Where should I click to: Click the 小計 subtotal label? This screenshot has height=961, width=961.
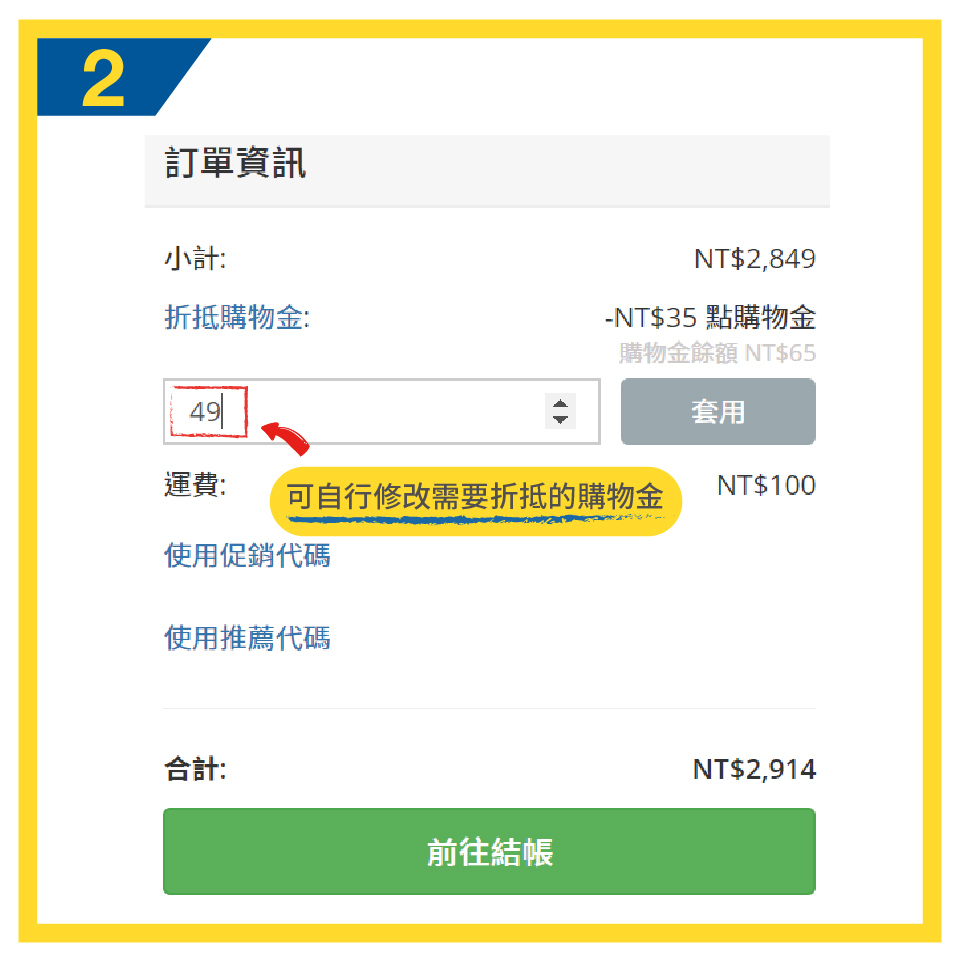coord(195,260)
